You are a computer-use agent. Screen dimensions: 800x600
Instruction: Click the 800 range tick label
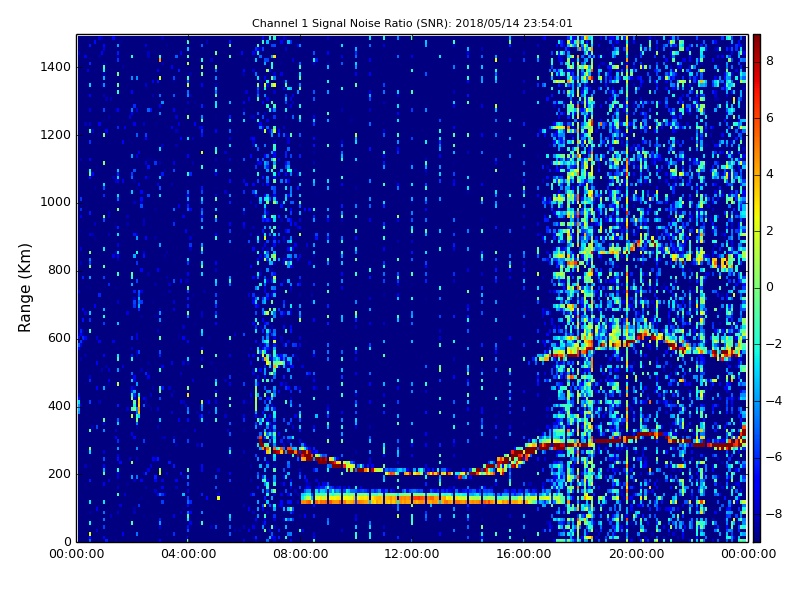point(59,270)
